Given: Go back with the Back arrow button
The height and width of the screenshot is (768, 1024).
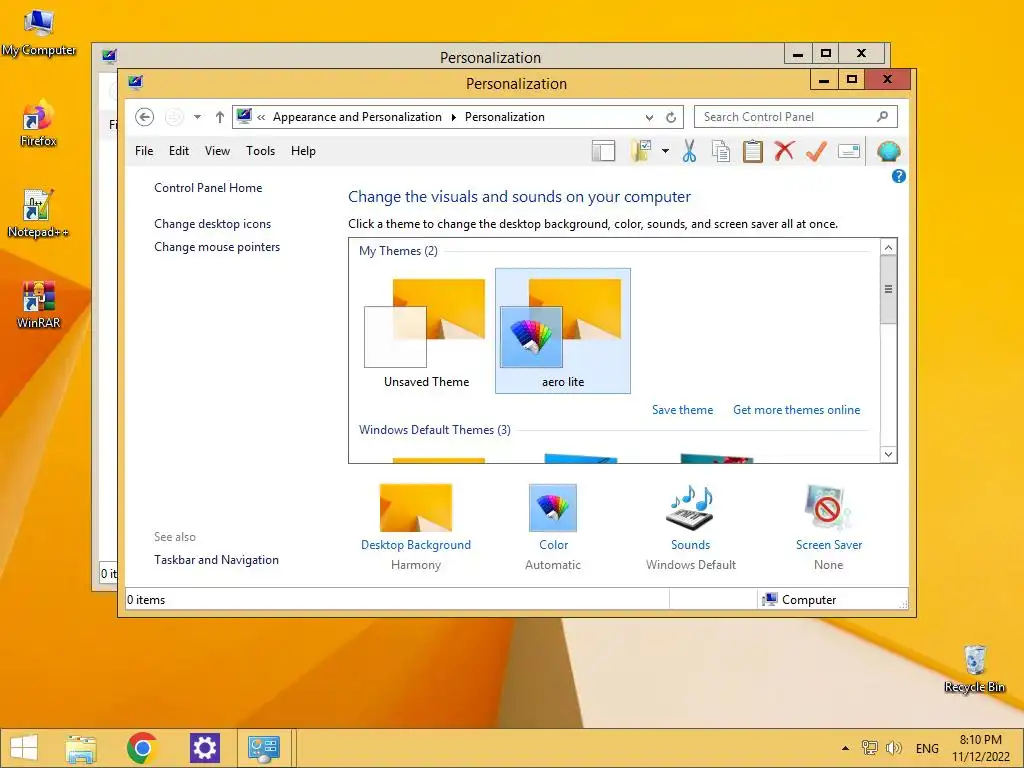Looking at the screenshot, I should pyautogui.click(x=144, y=117).
